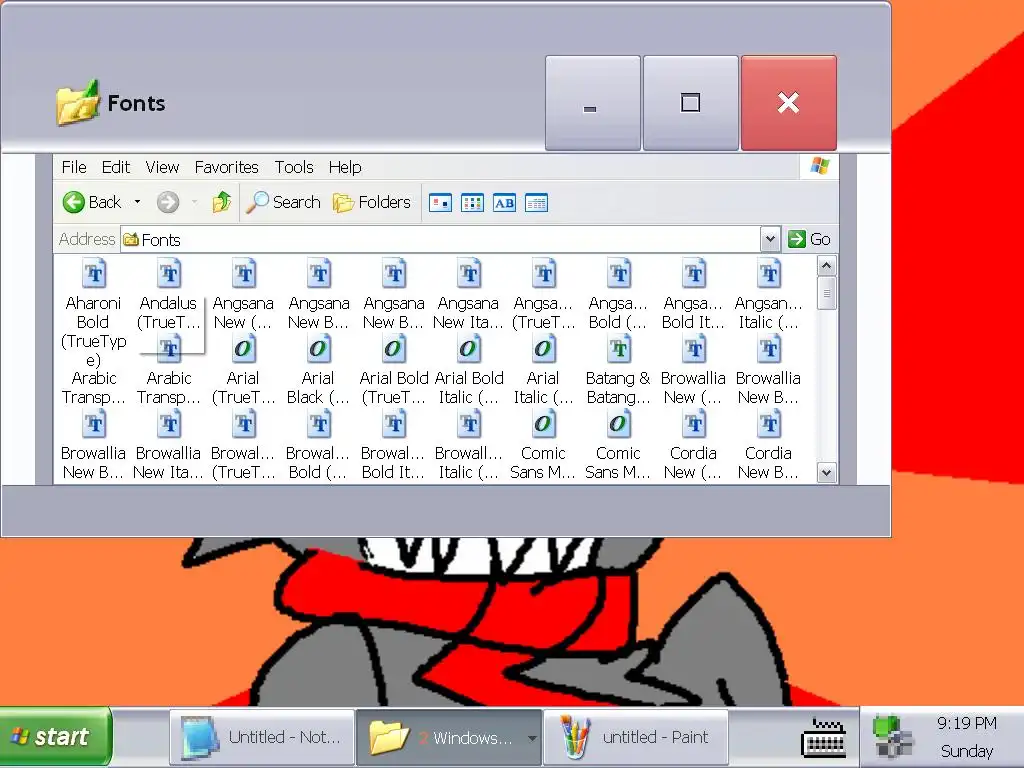Click the label text Browal... Bold (...
This screenshot has height=768, width=1024.
(318, 463)
